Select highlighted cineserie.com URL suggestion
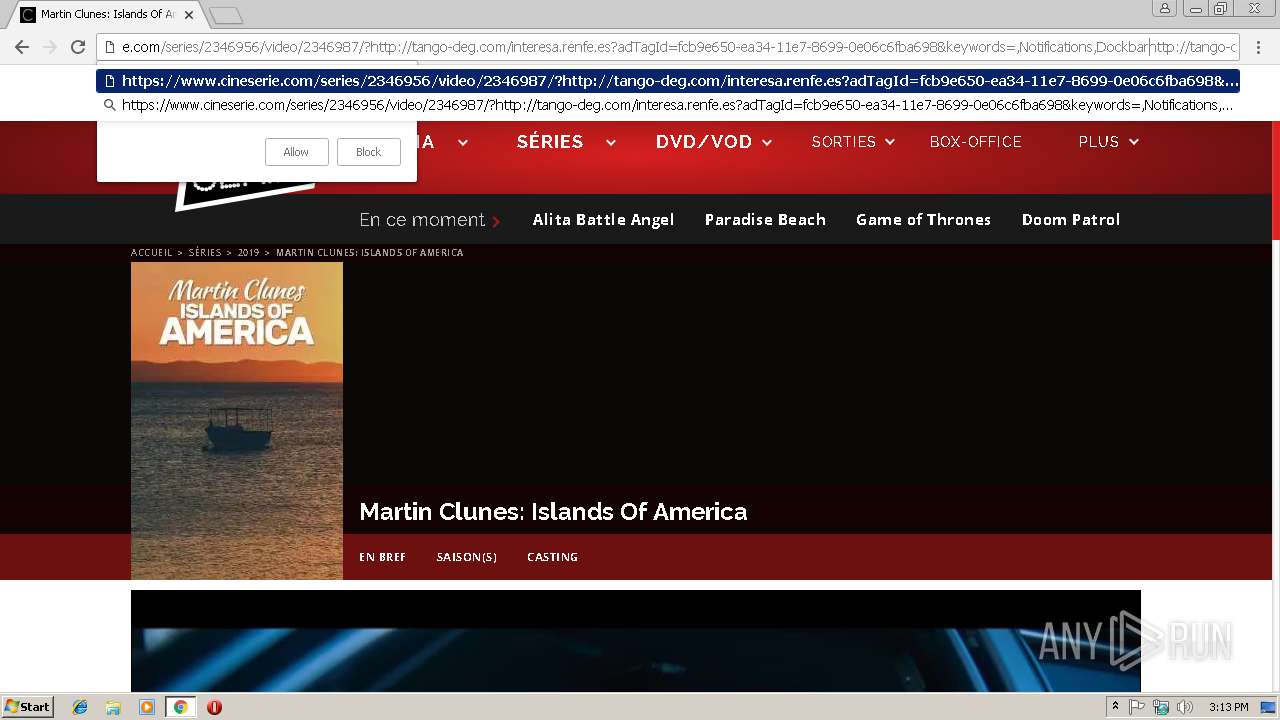 668,81
